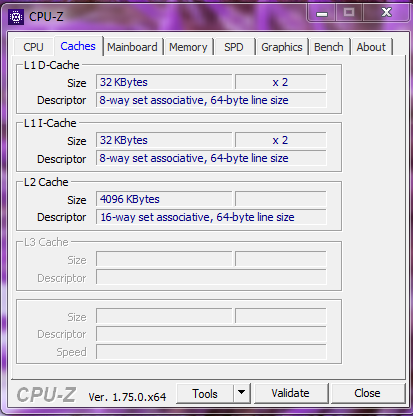Click the L2 Cache size field showing 4096 KBytes

point(164,199)
